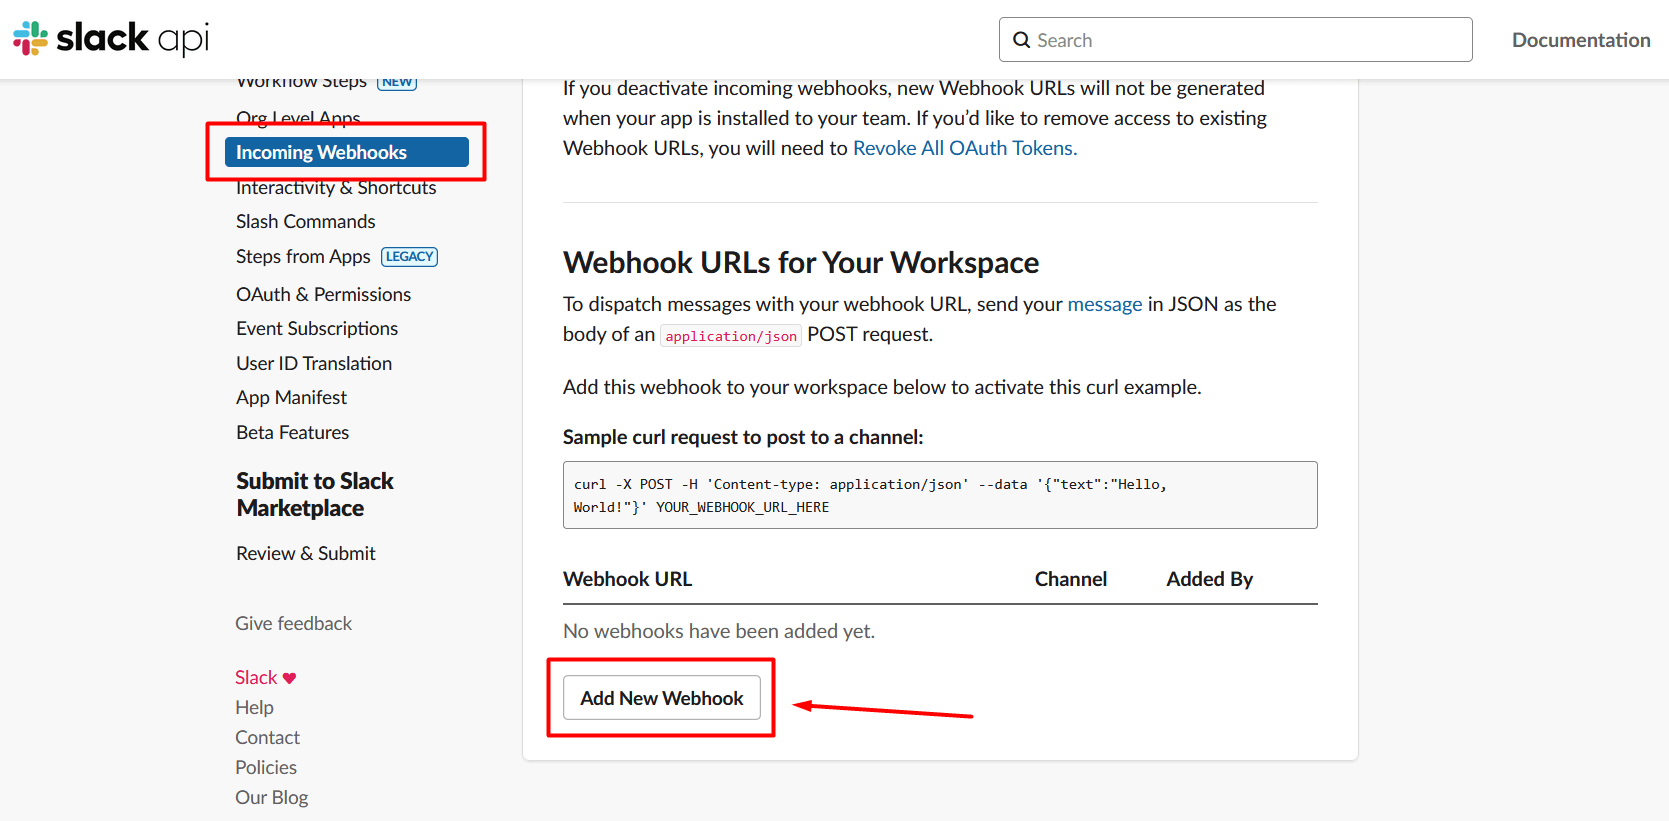Click the heart icon beside Slack
The height and width of the screenshot is (821, 1669).
point(290,678)
